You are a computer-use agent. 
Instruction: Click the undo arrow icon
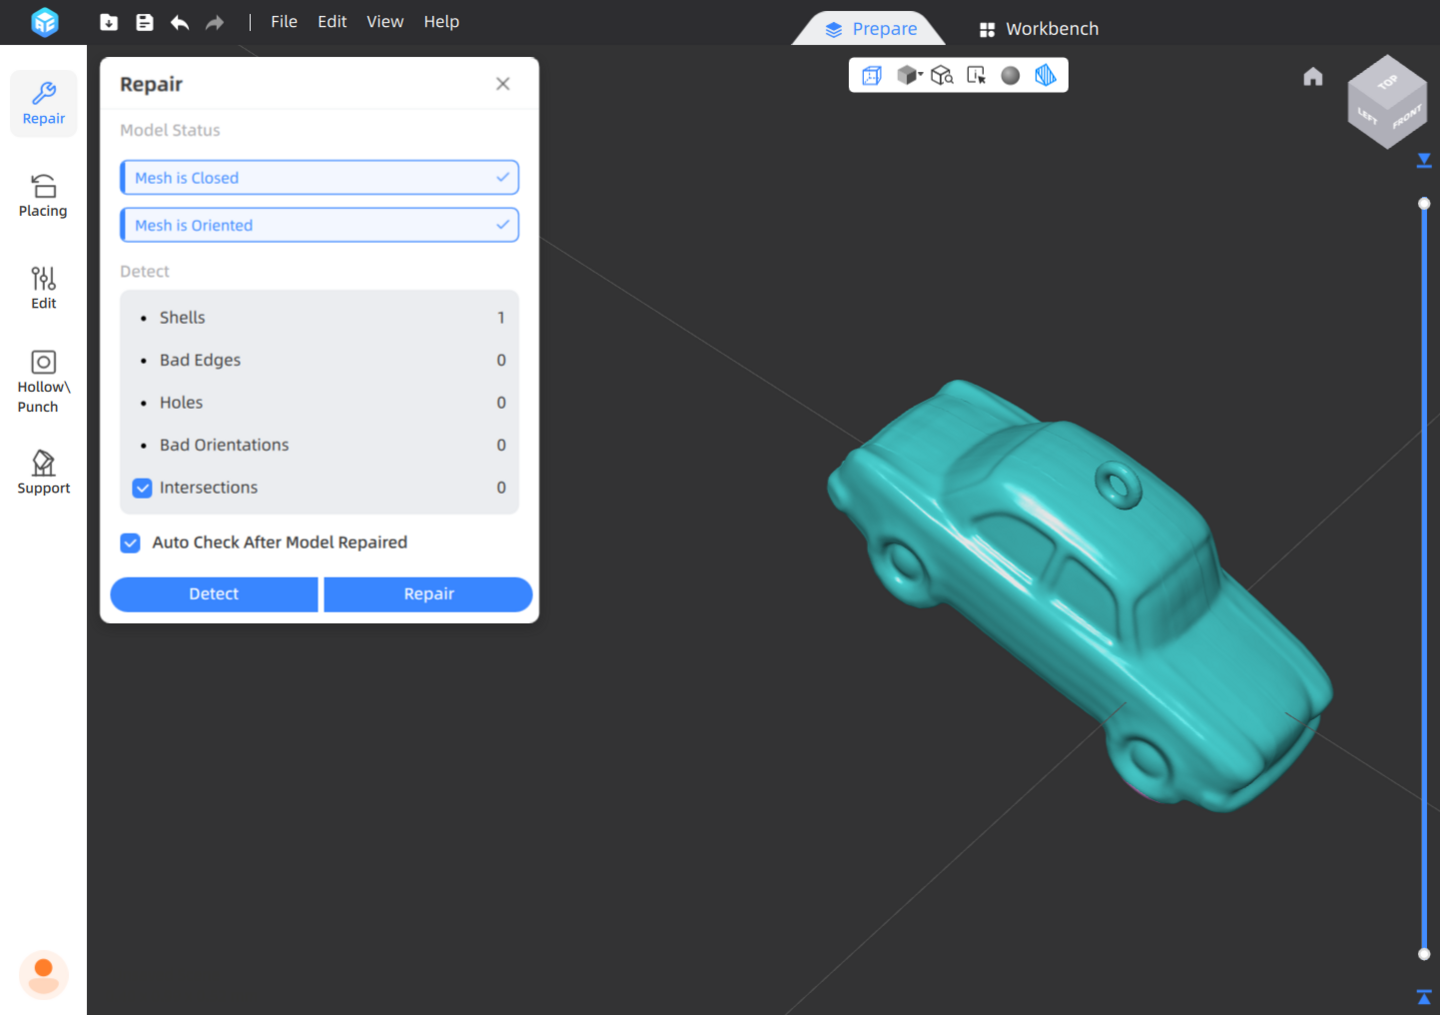[x=180, y=22]
